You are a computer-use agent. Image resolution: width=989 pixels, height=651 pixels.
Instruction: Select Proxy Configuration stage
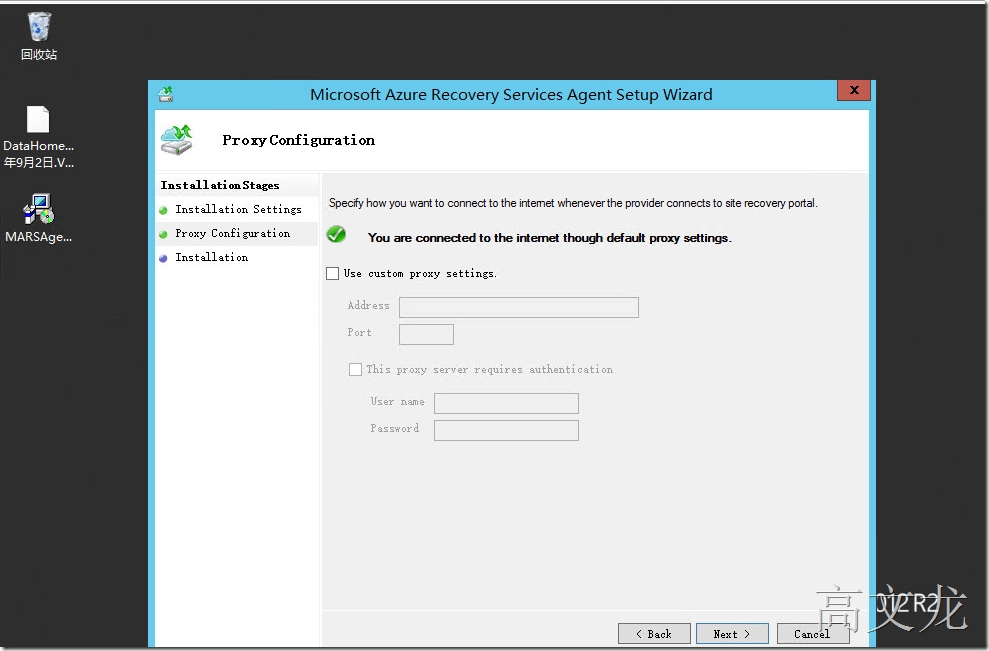coord(233,233)
